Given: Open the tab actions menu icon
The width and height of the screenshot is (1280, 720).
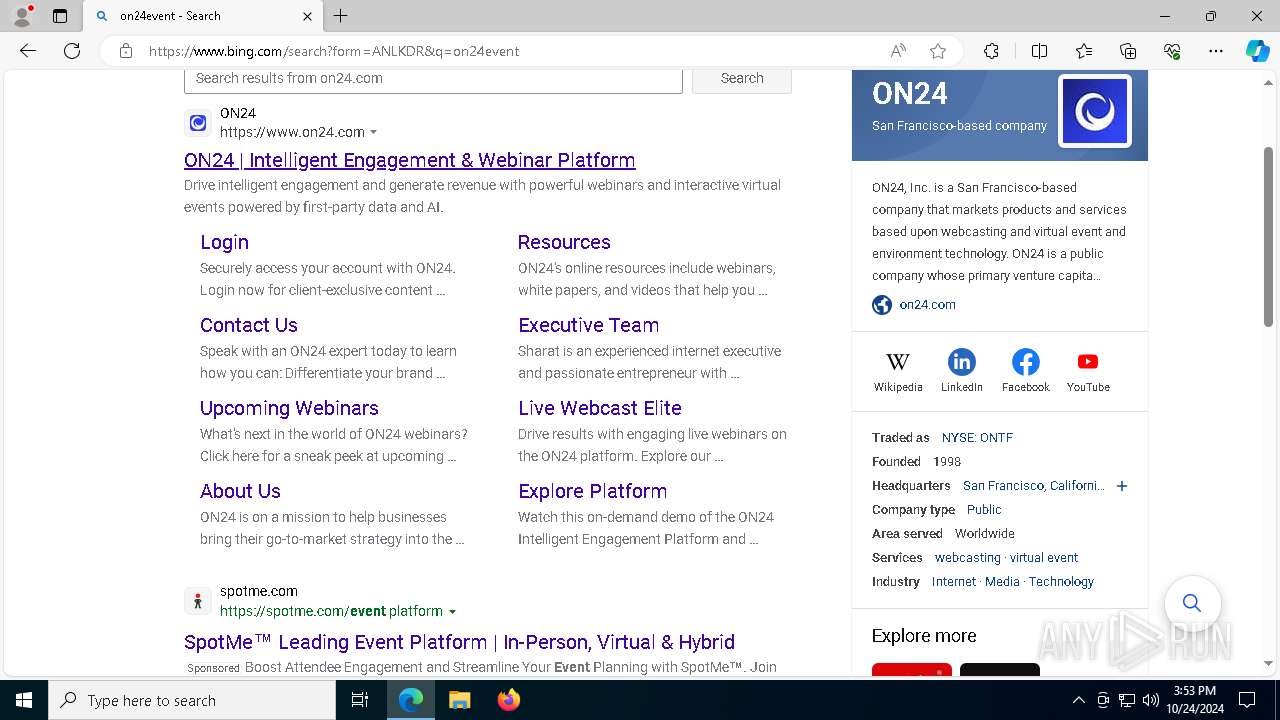Looking at the screenshot, I should [x=60, y=16].
